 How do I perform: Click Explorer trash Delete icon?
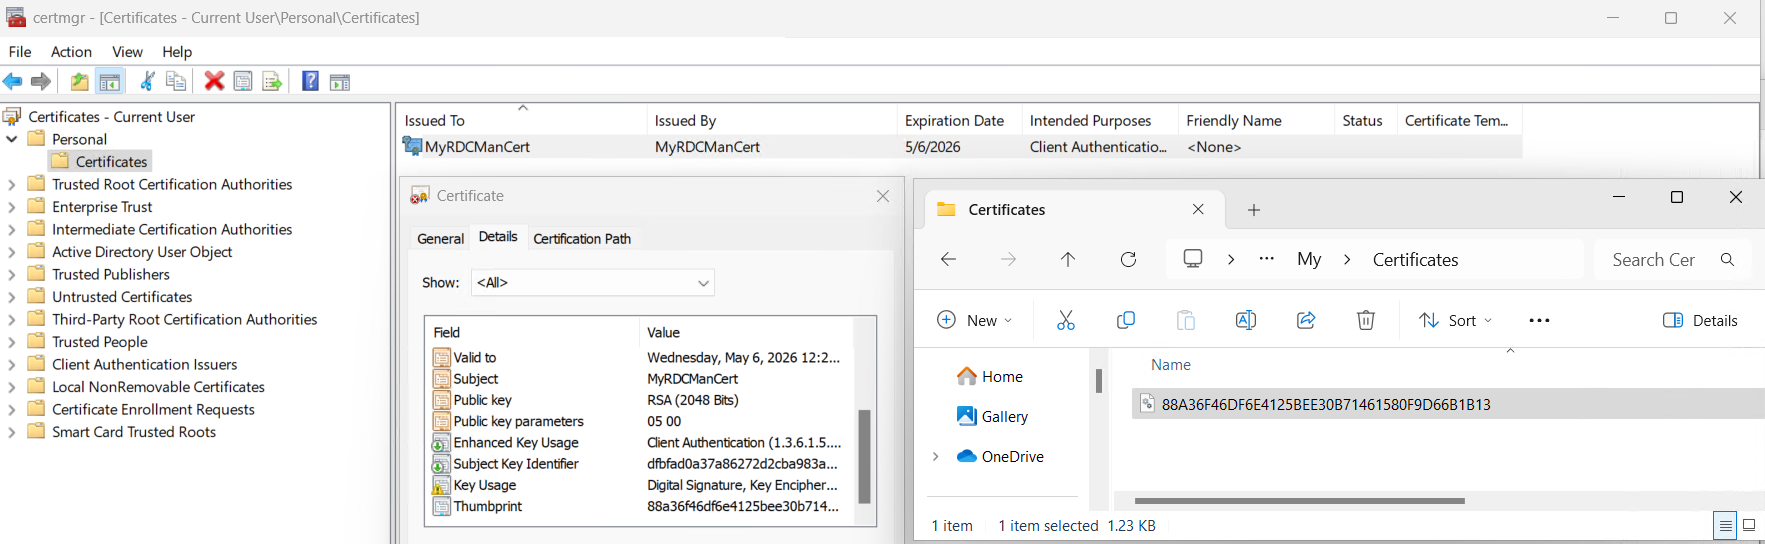pos(1366,320)
